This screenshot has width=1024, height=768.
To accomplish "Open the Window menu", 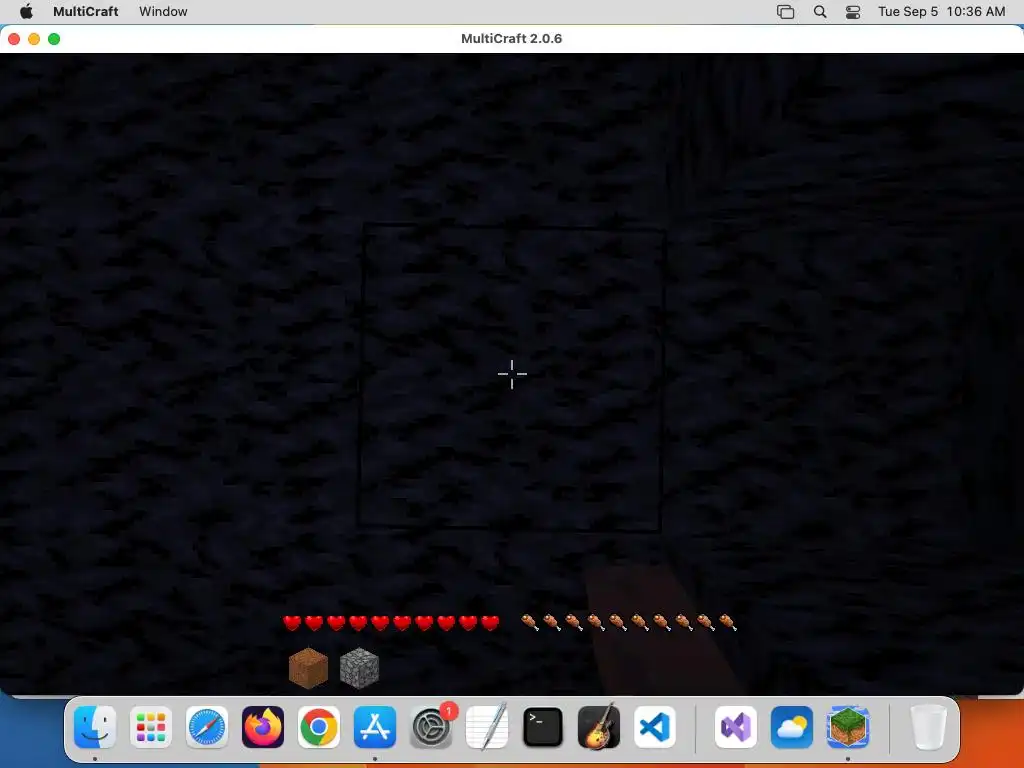I will point(163,12).
